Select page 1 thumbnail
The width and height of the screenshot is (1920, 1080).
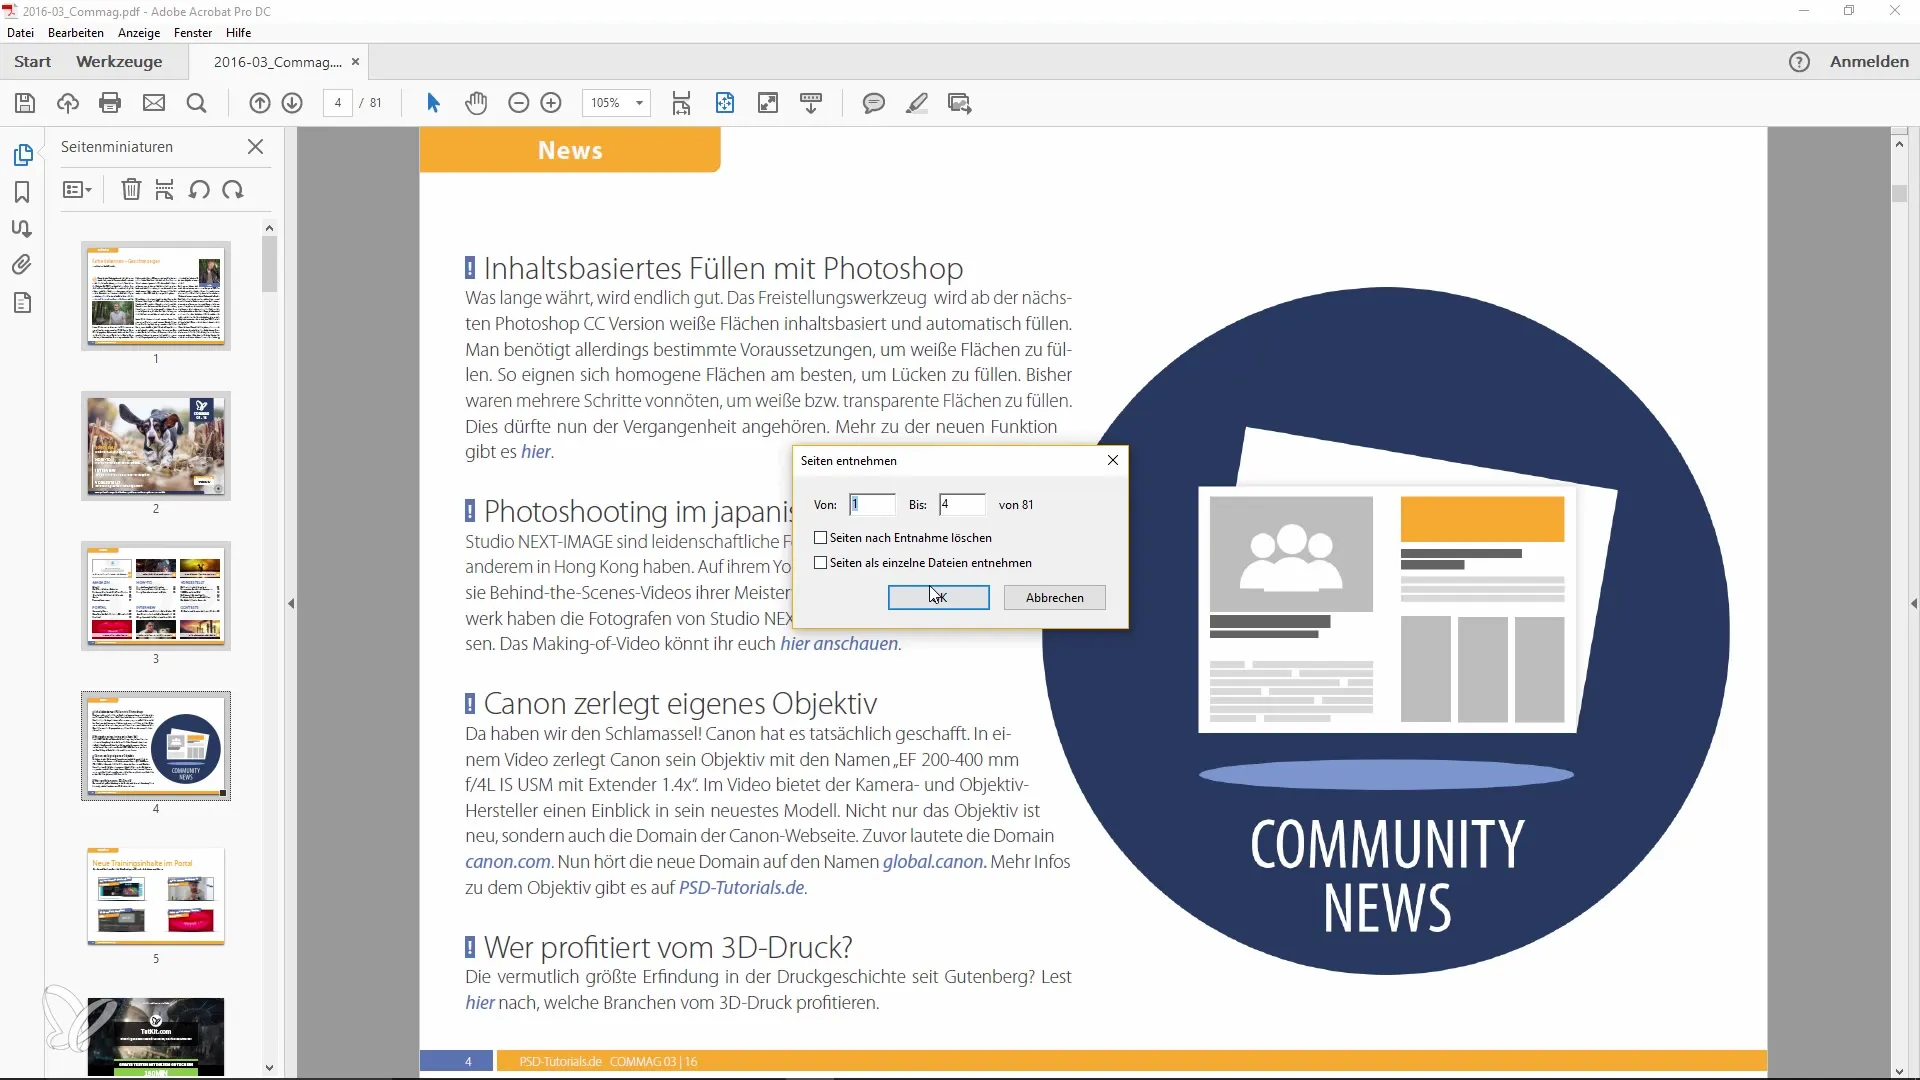coord(156,296)
